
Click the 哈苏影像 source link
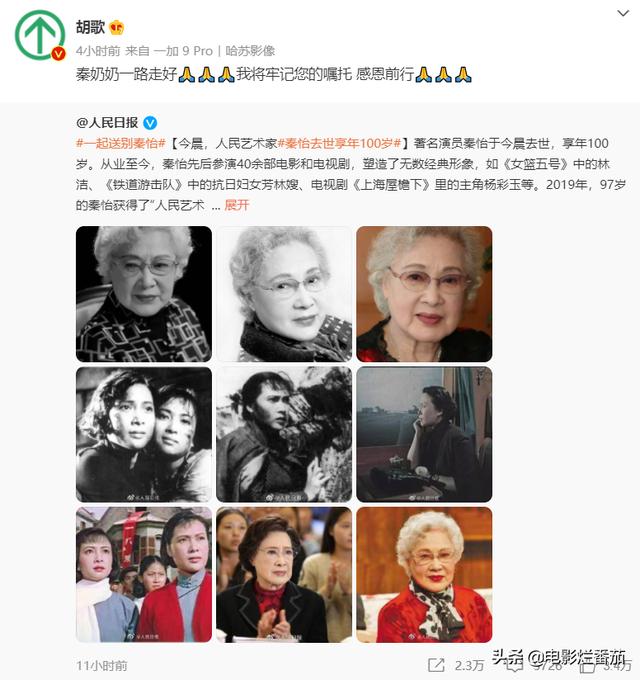tap(250, 51)
